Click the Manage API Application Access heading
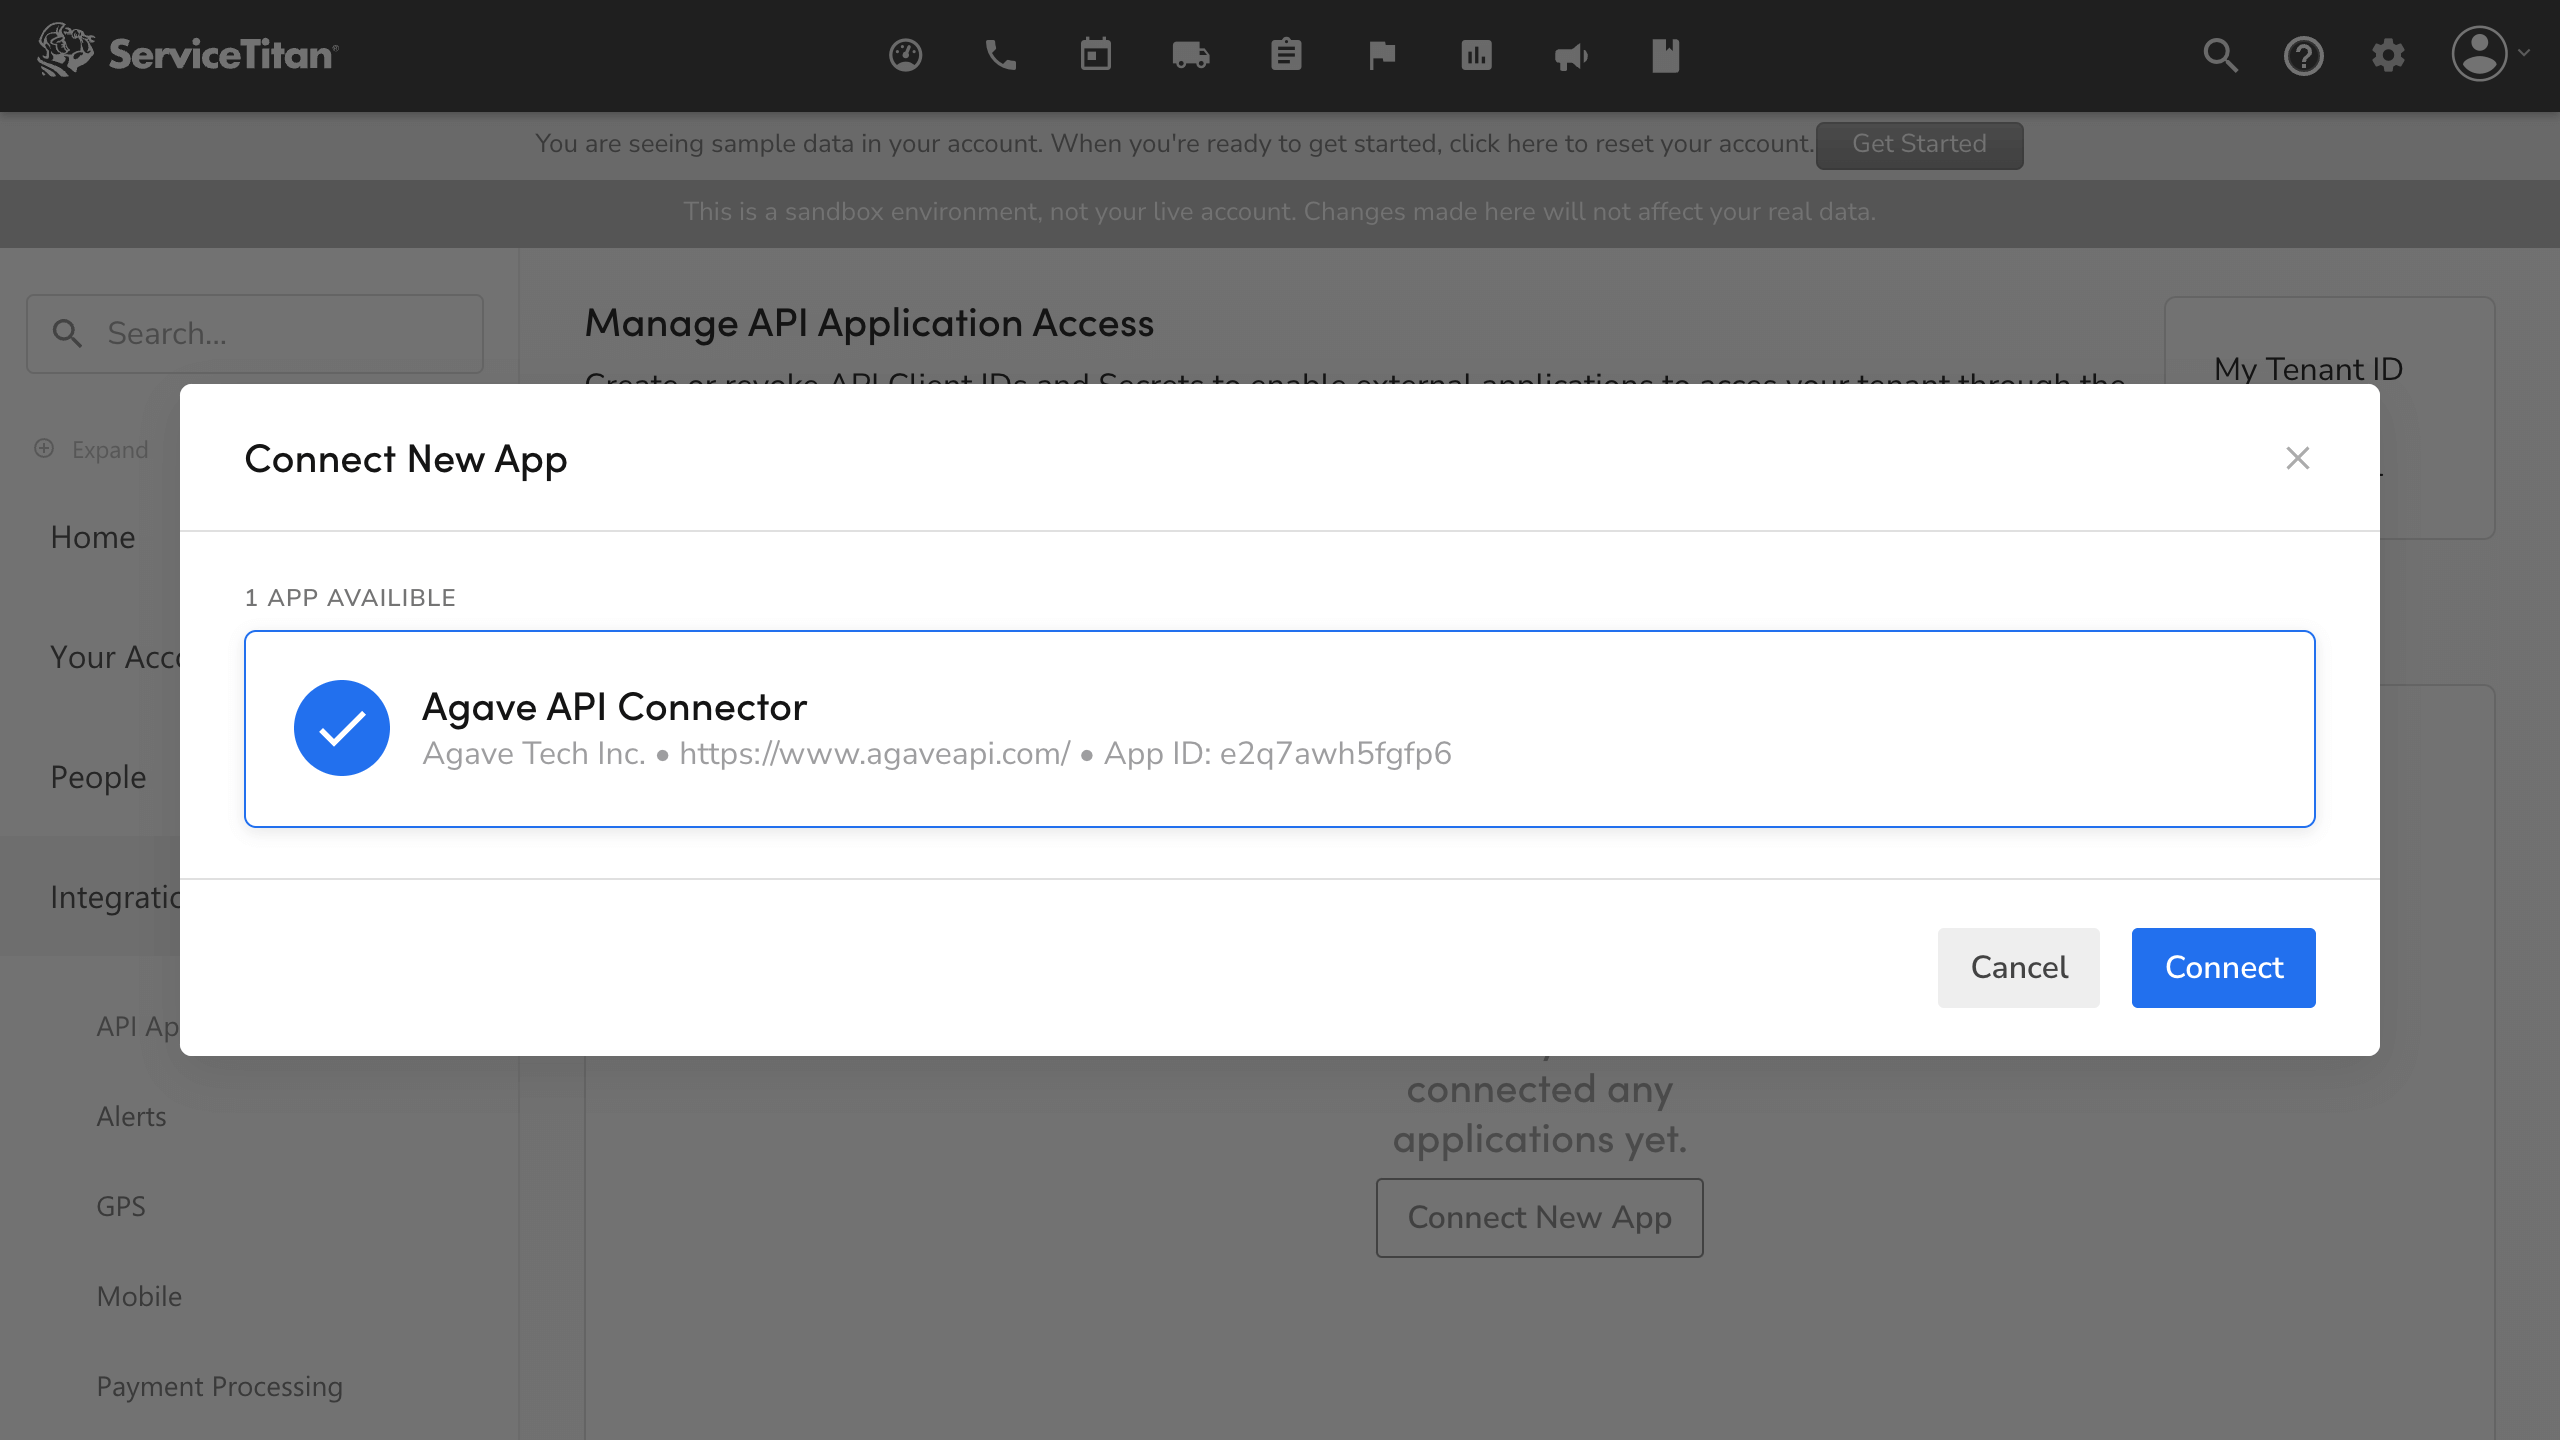 point(869,323)
